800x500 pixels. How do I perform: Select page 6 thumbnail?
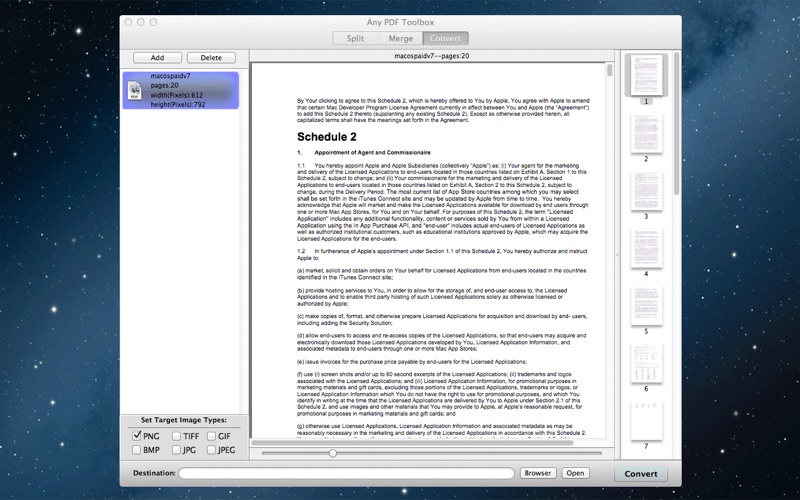click(x=646, y=363)
